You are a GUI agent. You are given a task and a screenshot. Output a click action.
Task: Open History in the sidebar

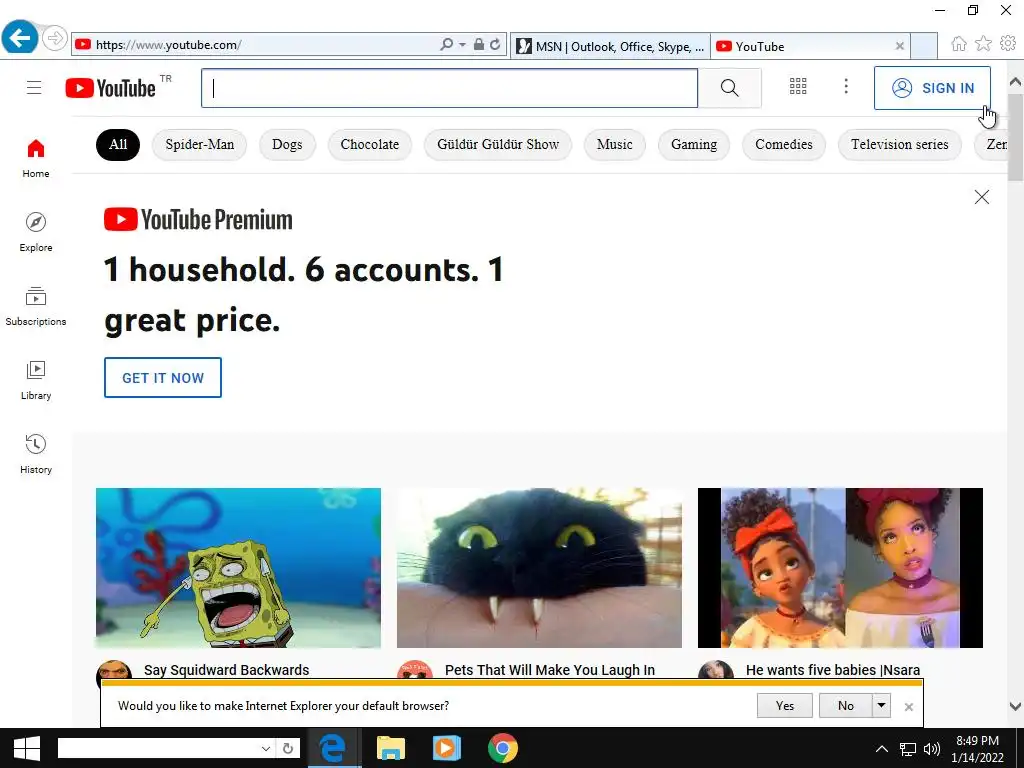tap(36, 454)
